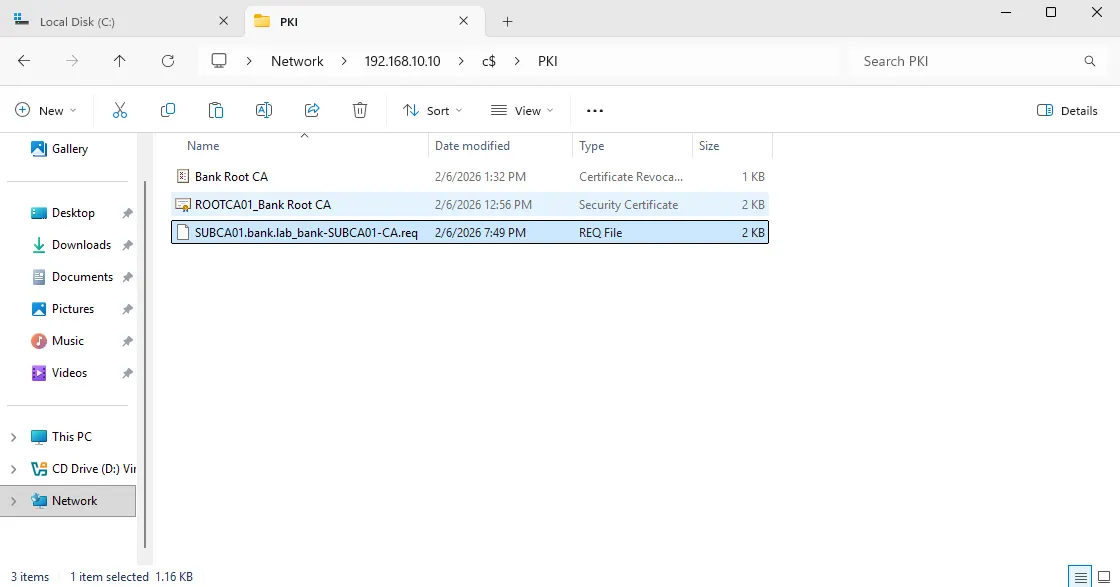This screenshot has width=1120, height=587.
Task: Open the Sort dropdown menu
Action: click(433, 110)
